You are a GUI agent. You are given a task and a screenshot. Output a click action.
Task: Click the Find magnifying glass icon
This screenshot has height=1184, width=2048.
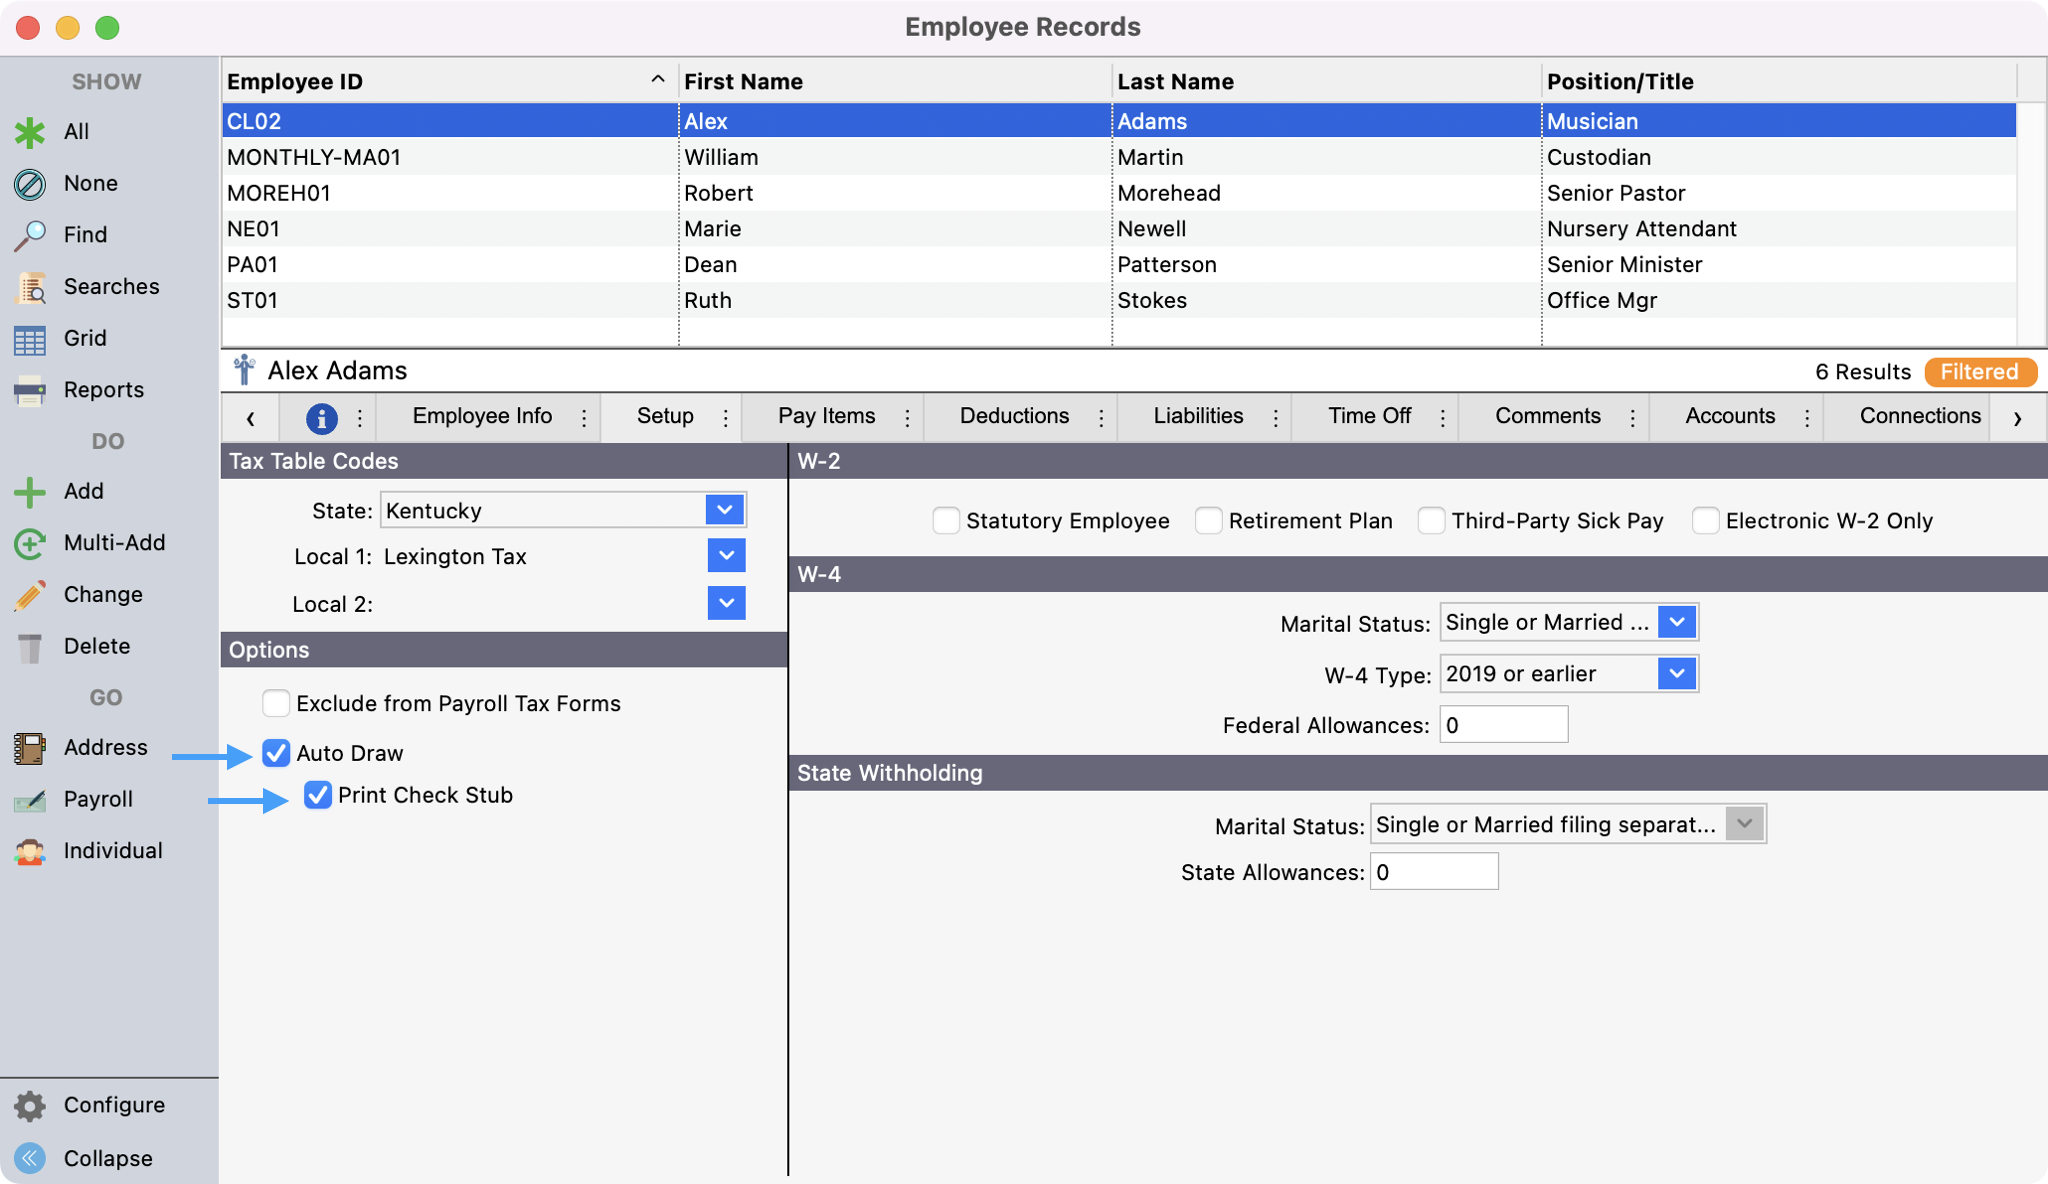coord(30,235)
